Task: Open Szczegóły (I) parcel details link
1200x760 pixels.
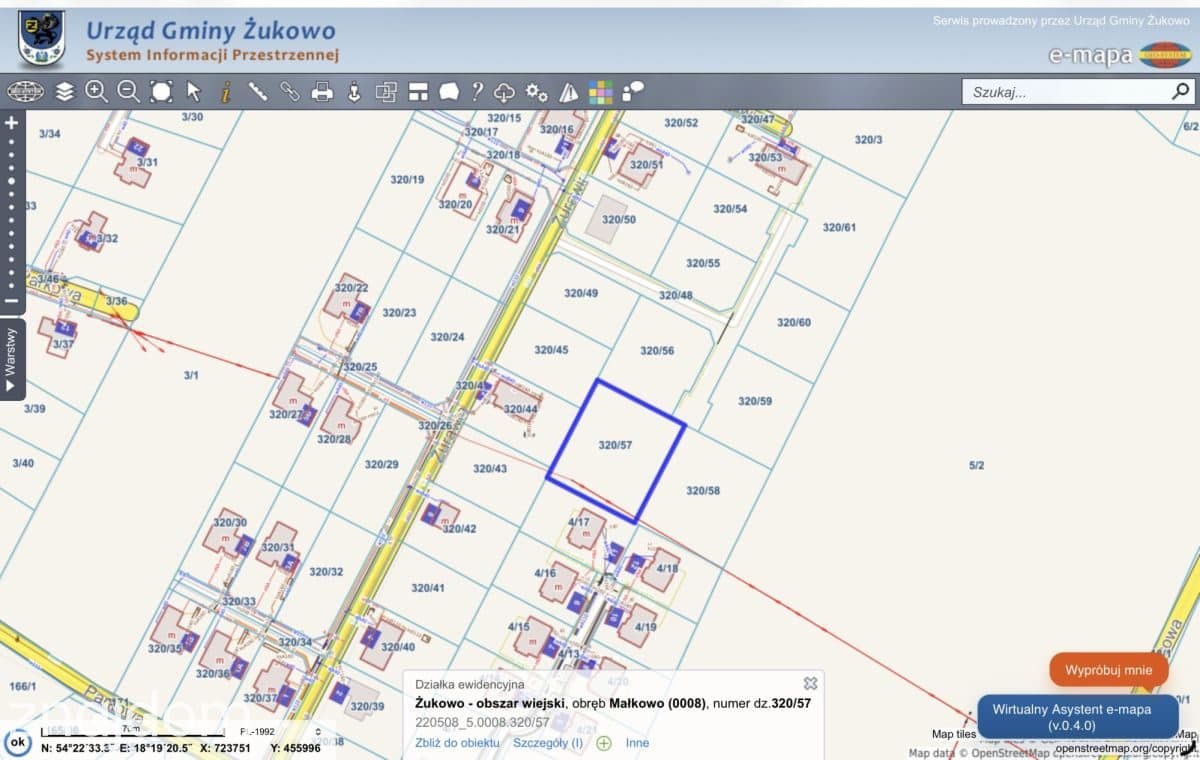Action: tap(548, 743)
